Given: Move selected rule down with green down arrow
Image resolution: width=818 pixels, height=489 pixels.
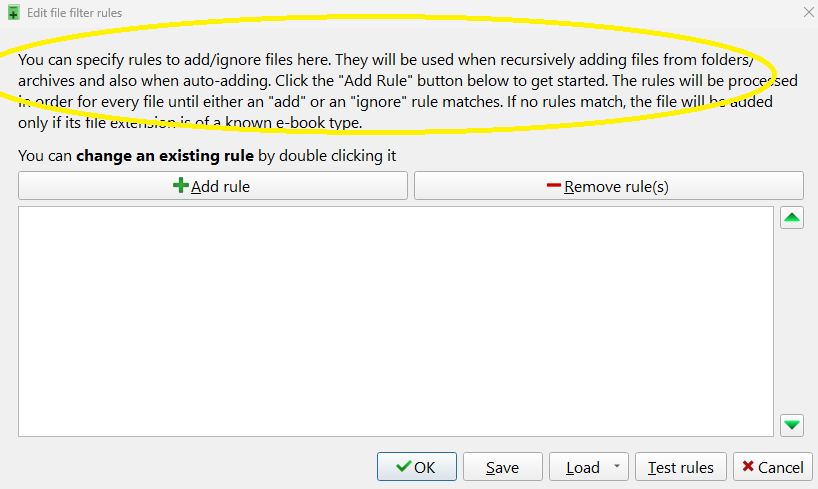Looking at the screenshot, I should click(x=792, y=425).
